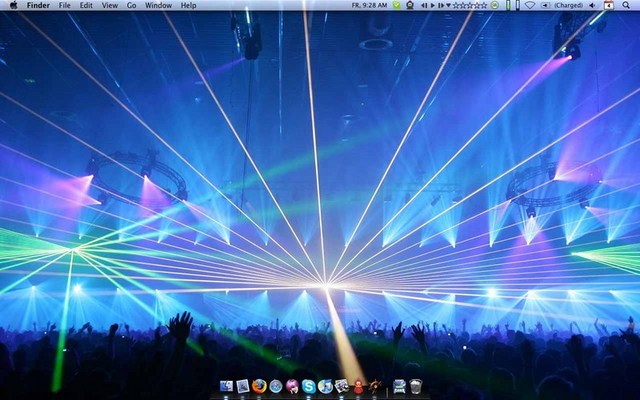
Task: Open the Apple menu
Action: pyautogui.click(x=13, y=5)
